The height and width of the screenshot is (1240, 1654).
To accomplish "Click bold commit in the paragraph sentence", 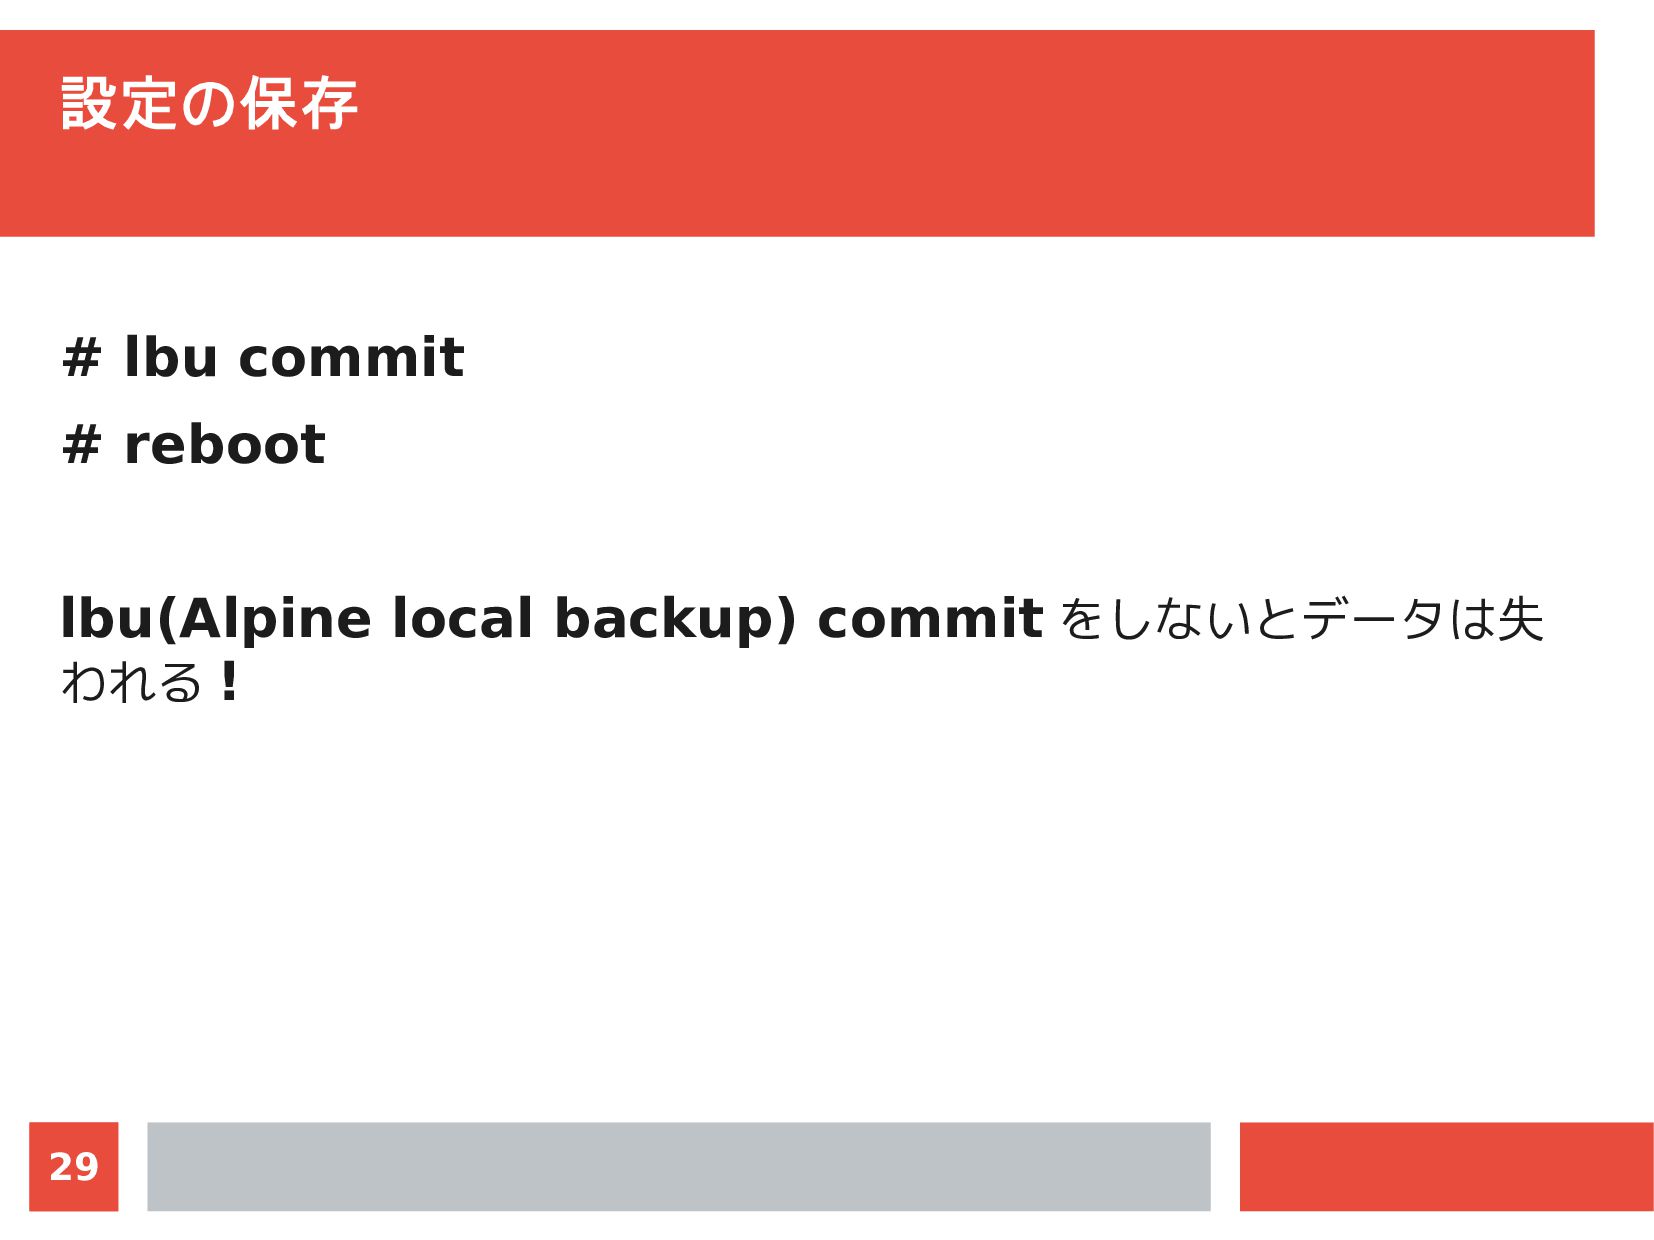I will (x=930, y=618).
